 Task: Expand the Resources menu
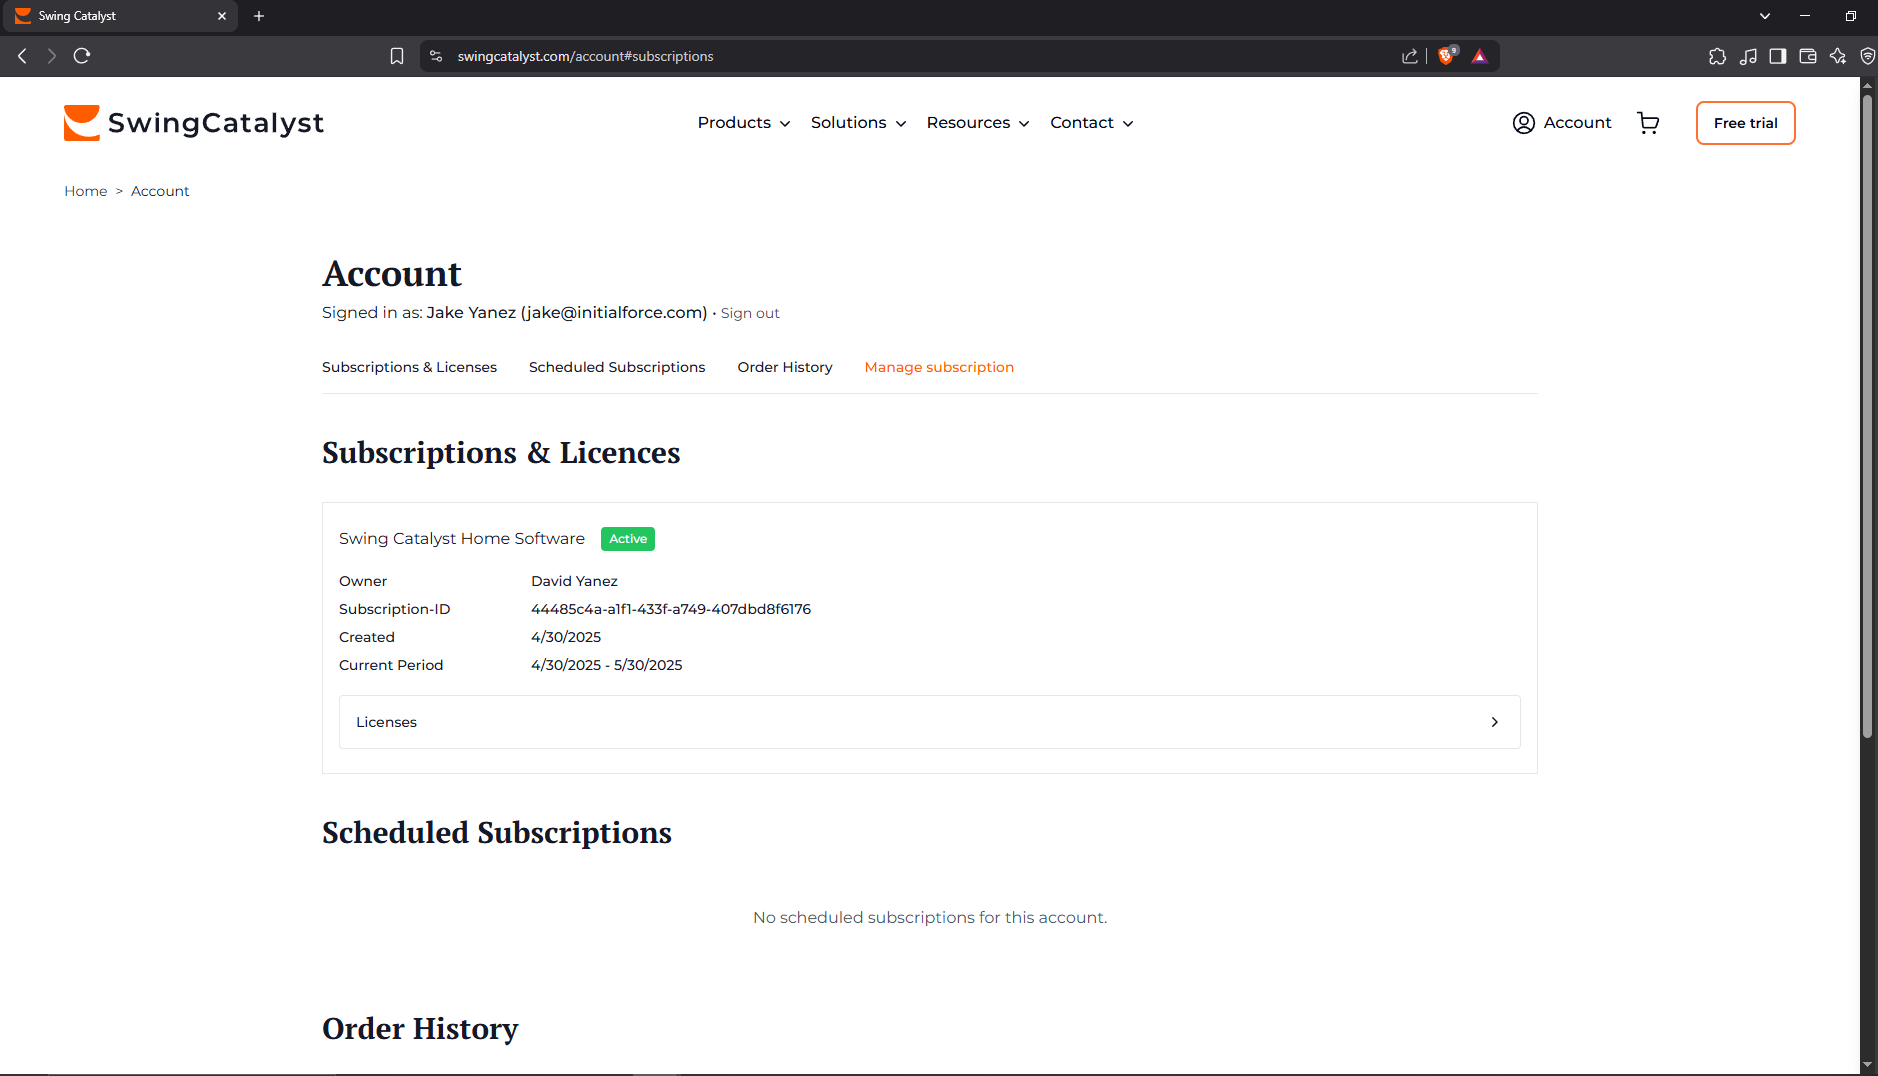pos(978,123)
